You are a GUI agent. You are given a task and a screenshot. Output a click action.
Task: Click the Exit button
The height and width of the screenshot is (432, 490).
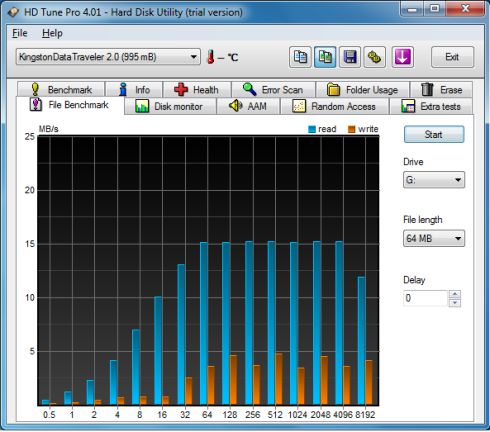(452, 57)
